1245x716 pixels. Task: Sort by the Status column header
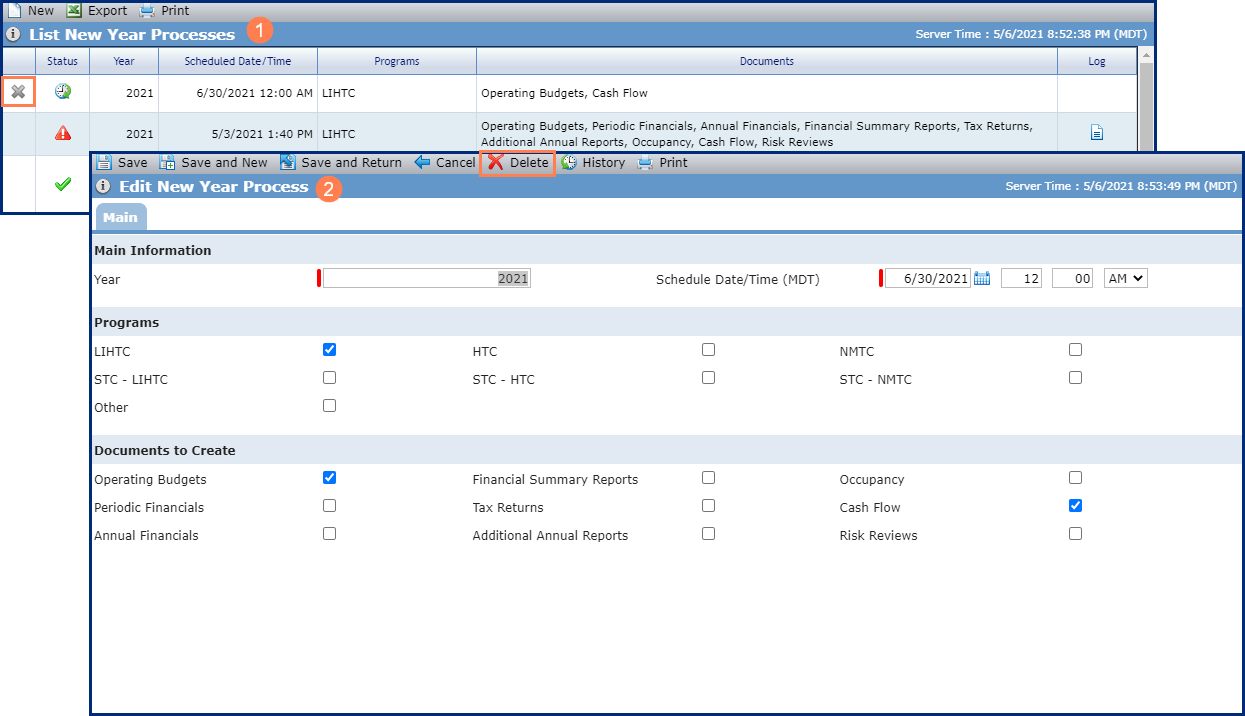[63, 61]
